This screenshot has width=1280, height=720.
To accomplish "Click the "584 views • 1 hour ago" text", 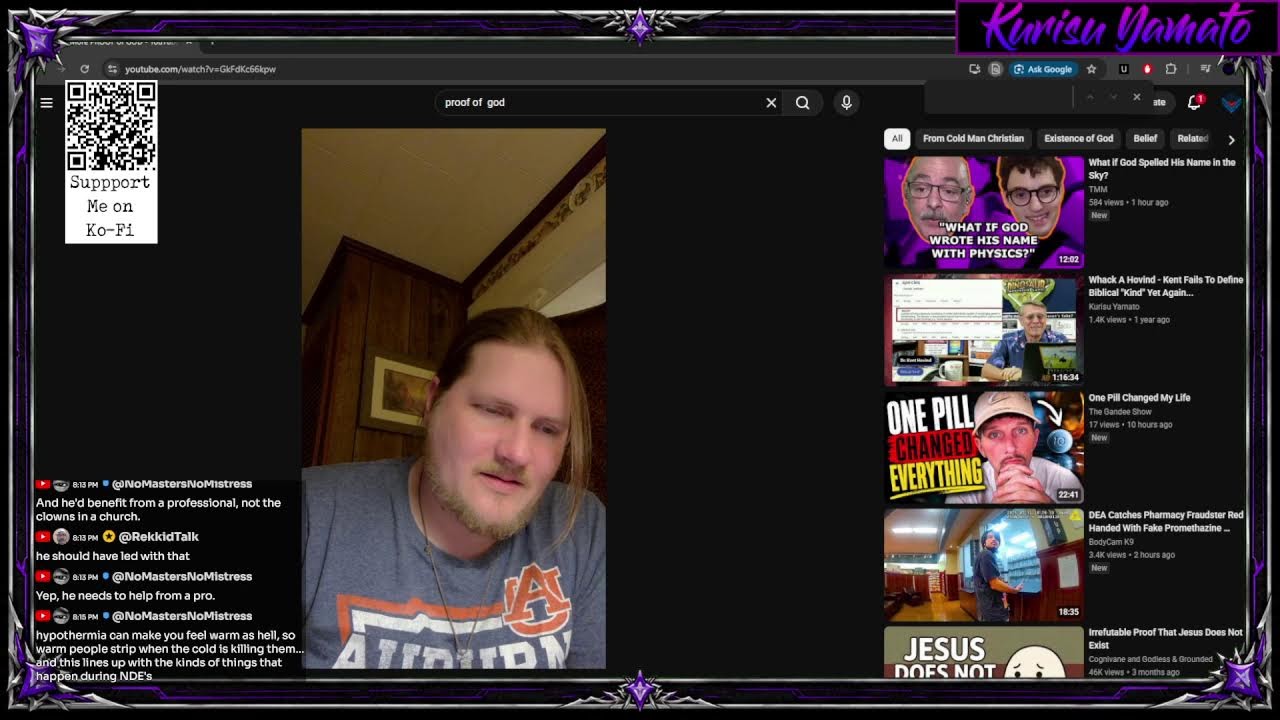I will coord(1128,202).
